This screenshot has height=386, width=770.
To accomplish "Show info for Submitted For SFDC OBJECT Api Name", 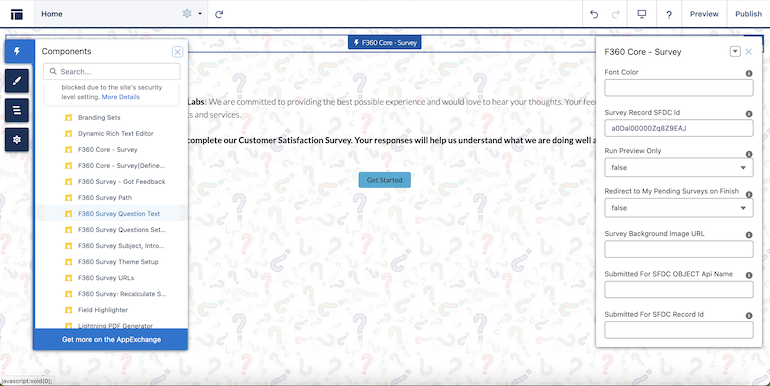I will click(749, 275).
